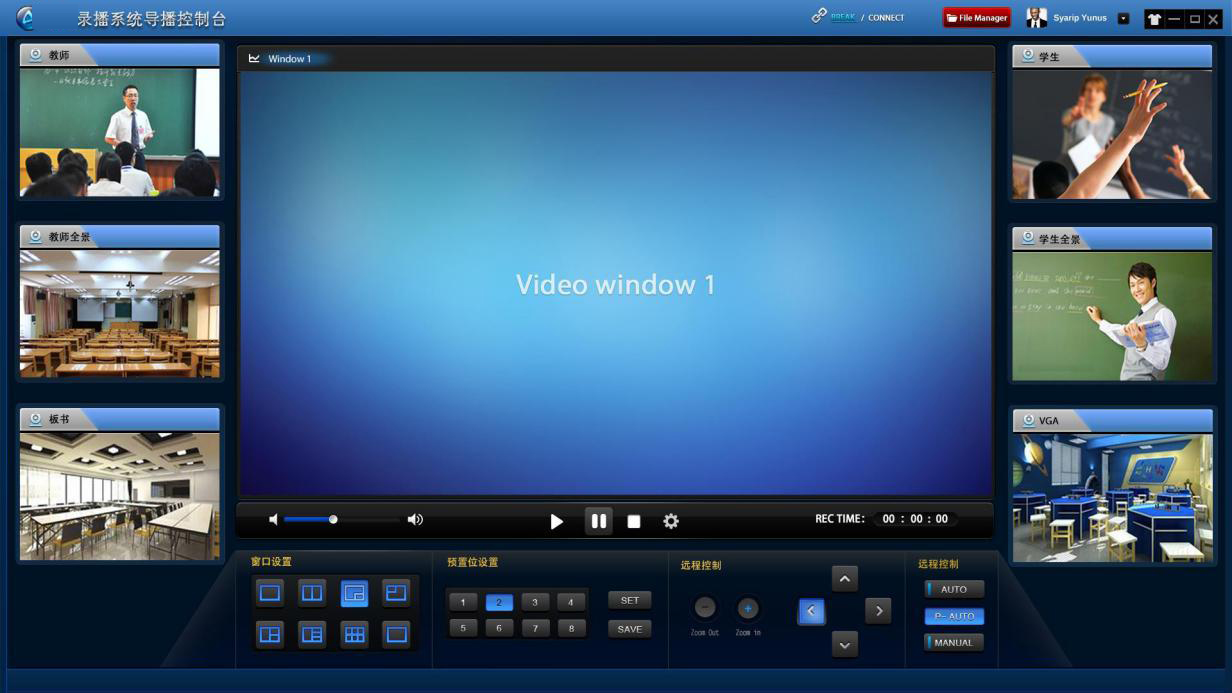Open the dropdown next to Syarip Yunus

coord(1123,18)
